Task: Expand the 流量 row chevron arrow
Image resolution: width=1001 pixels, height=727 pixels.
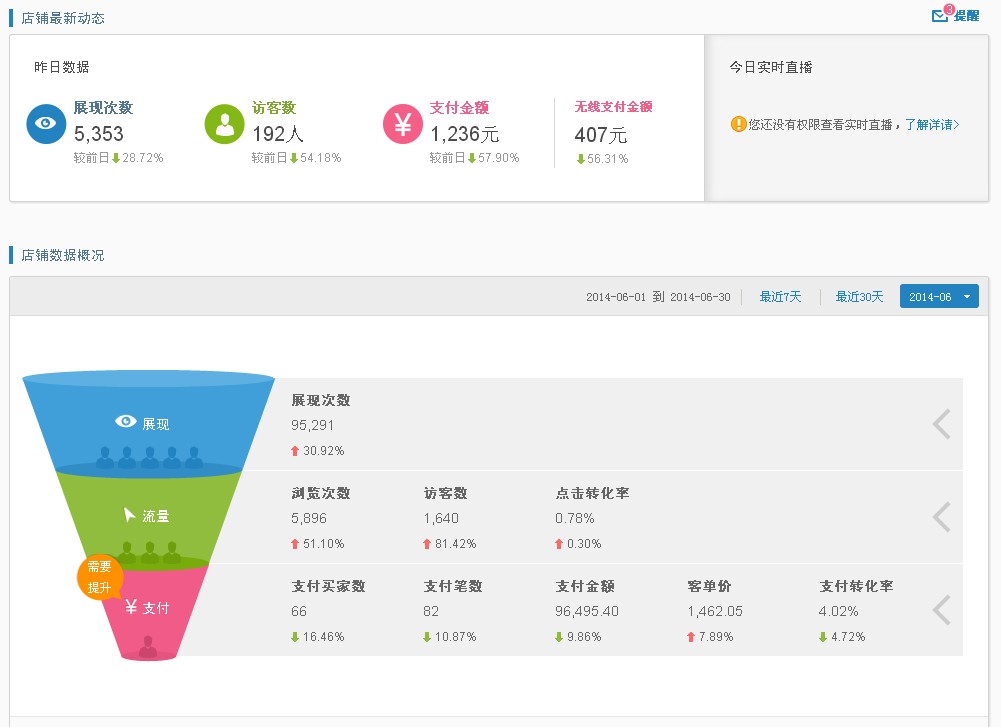Action: [x=942, y=517]
